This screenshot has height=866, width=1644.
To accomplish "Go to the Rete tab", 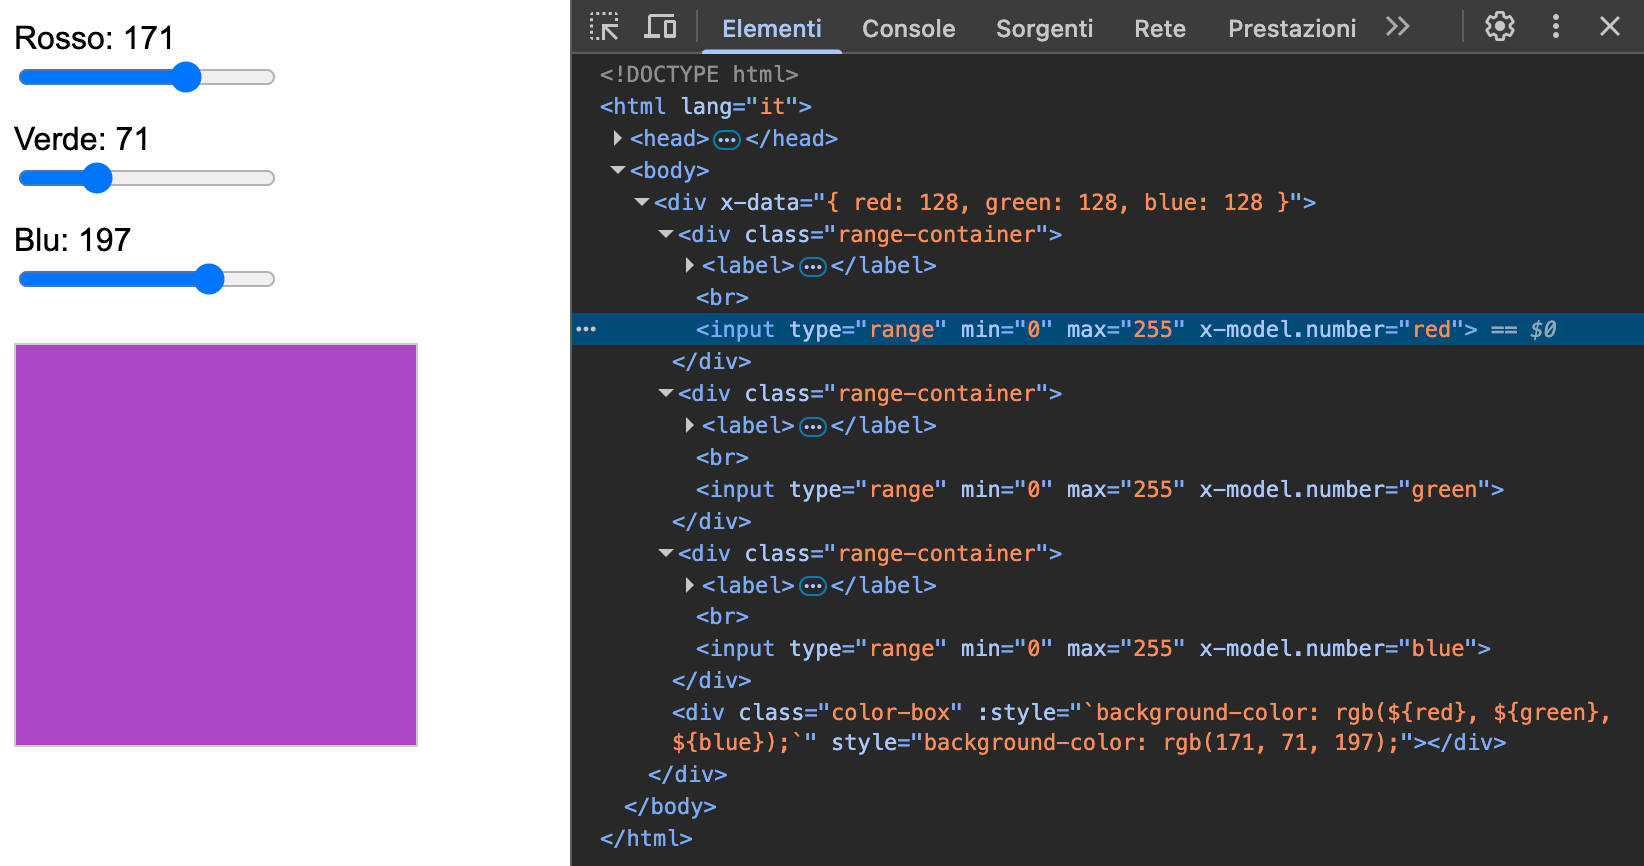I will (x=1159, y=29).
